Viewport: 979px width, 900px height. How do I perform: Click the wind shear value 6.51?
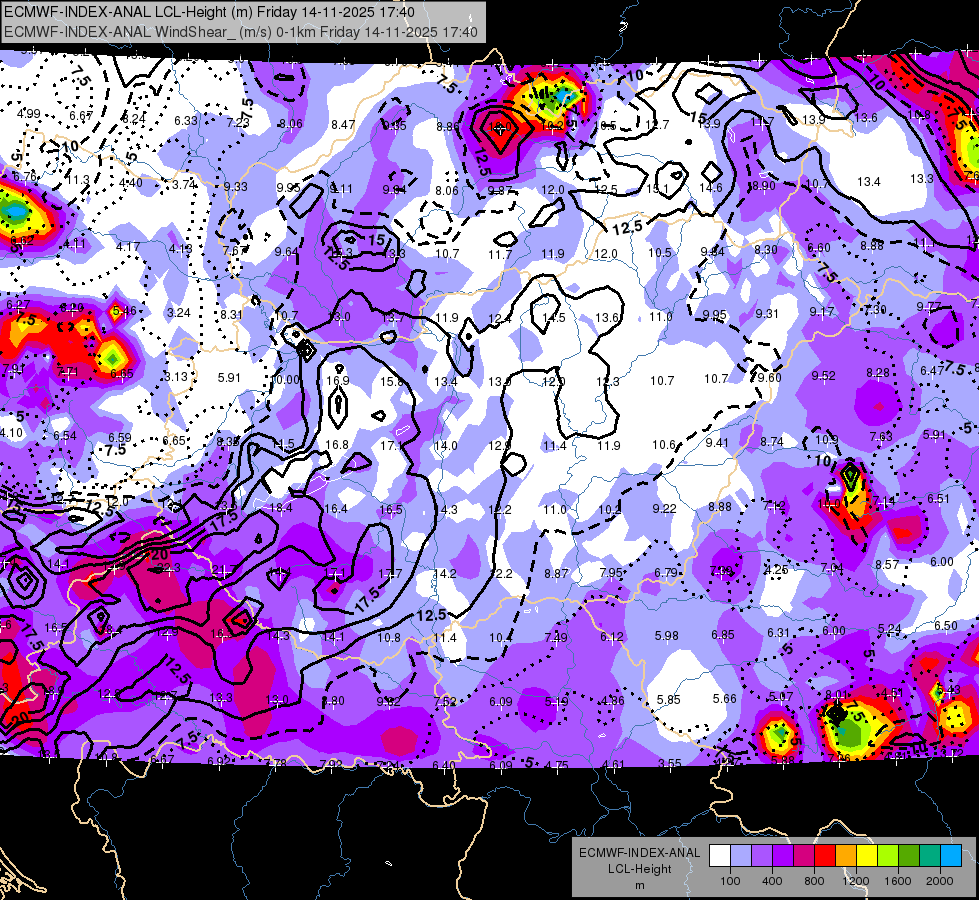tap(938, 498)
